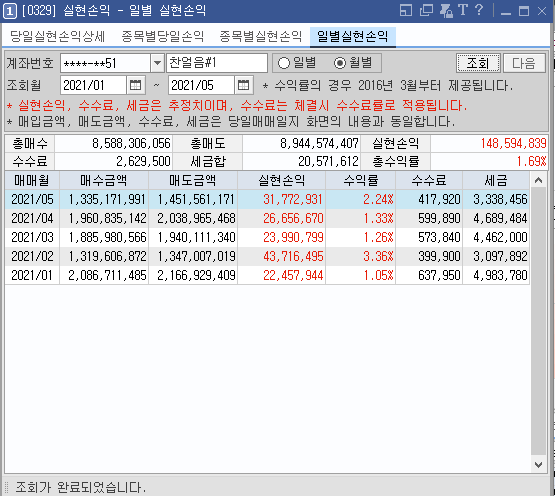Open calendar picker for start month 2021/01
555x496 pixels.
(136, 85)
